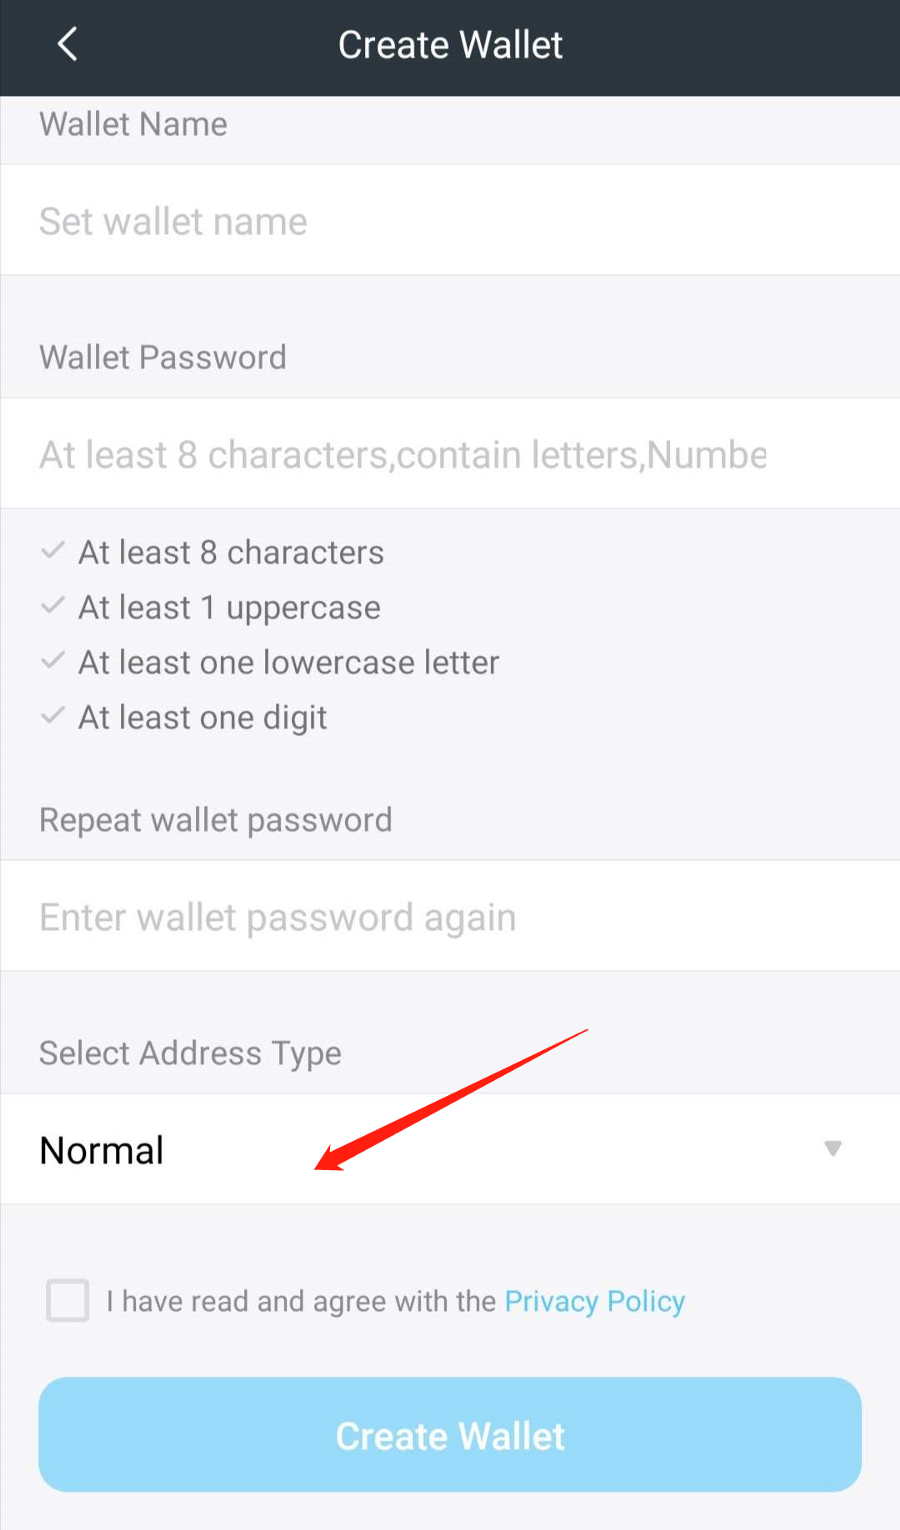This screenshot has height=1530, width=900.
Task: Select the Enter wallet password again field
Action: click(450, 916)
